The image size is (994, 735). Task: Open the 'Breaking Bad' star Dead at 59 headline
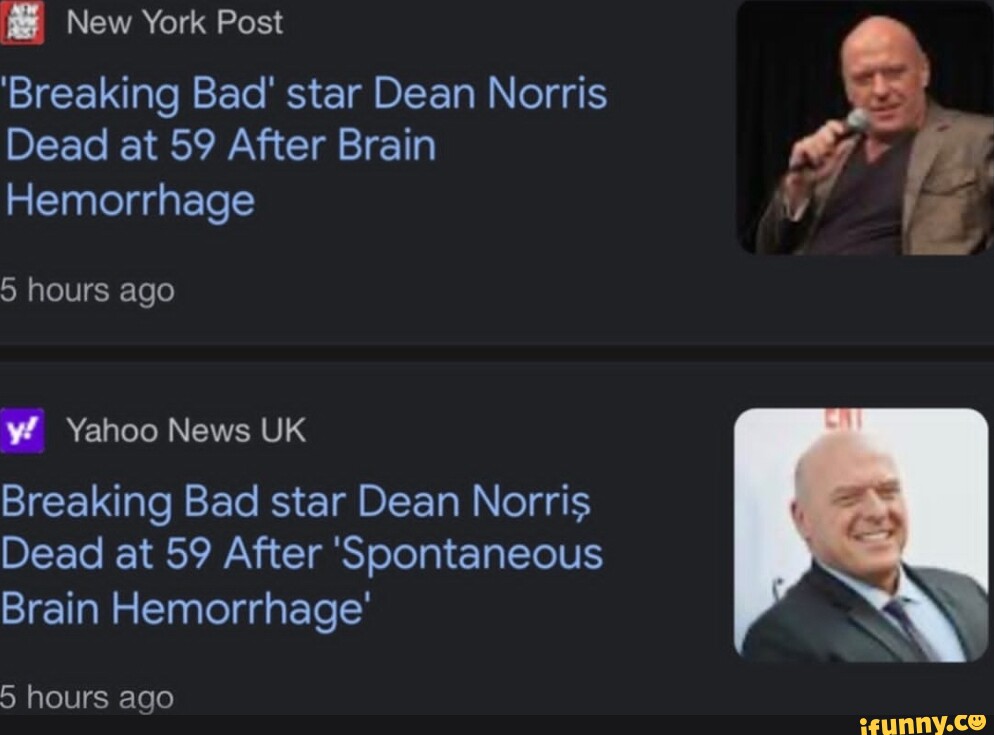300,145
